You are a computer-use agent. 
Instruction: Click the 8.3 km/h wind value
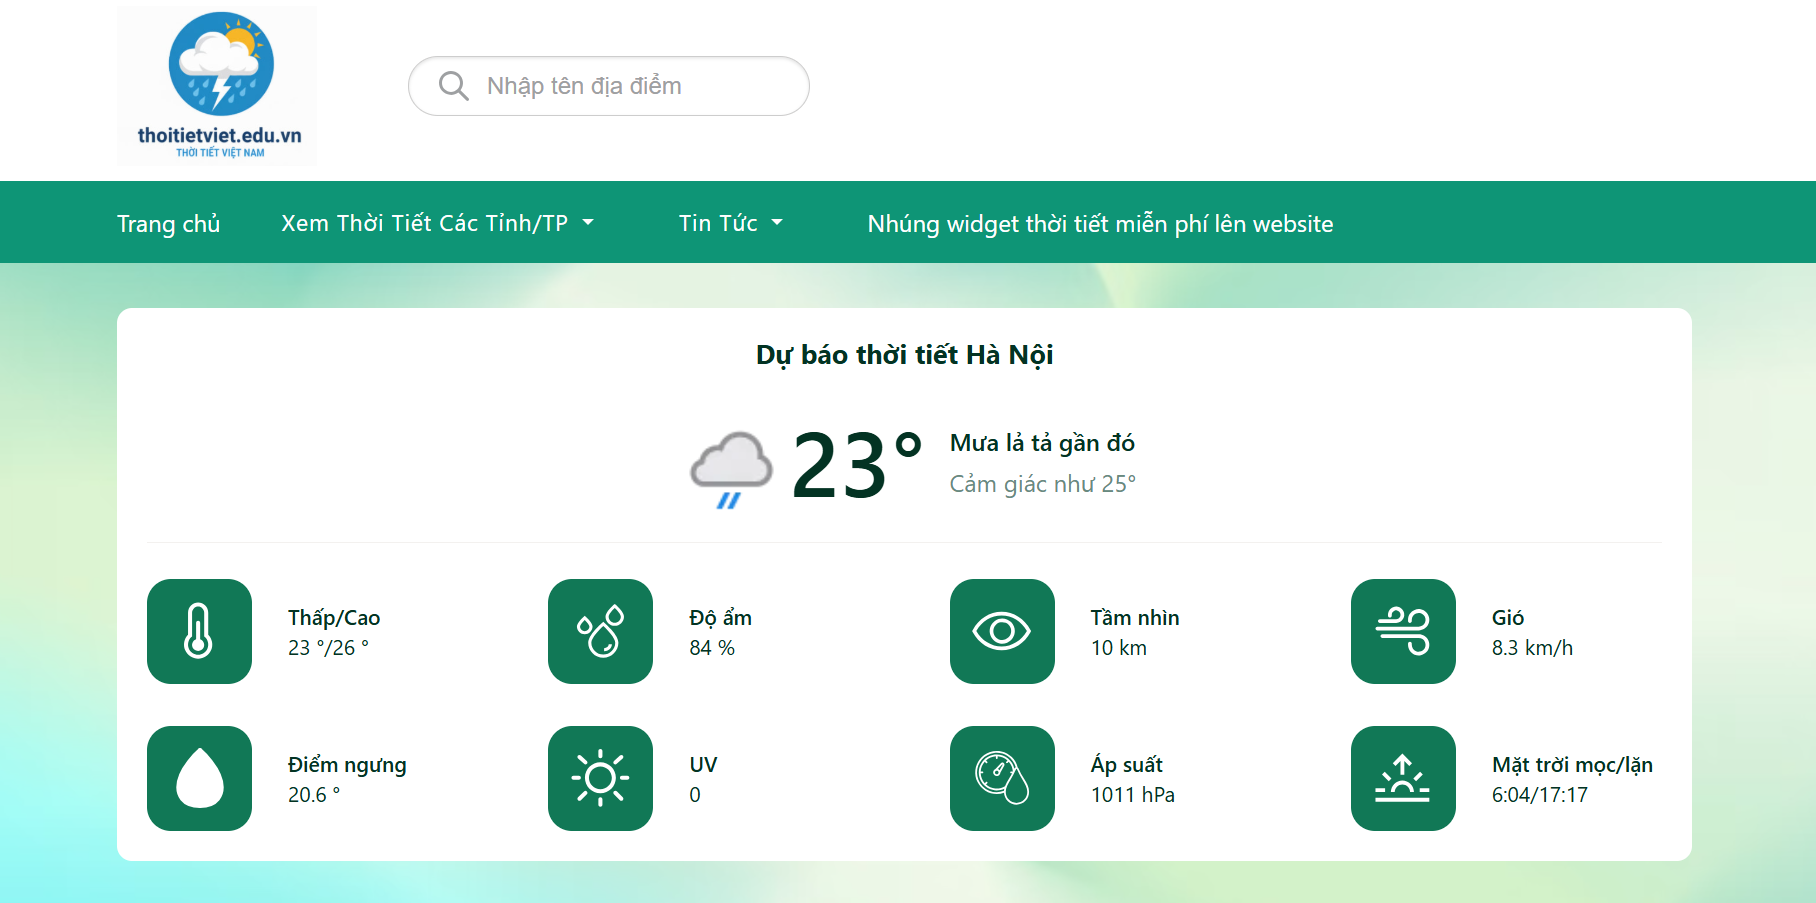point(1532,648)
